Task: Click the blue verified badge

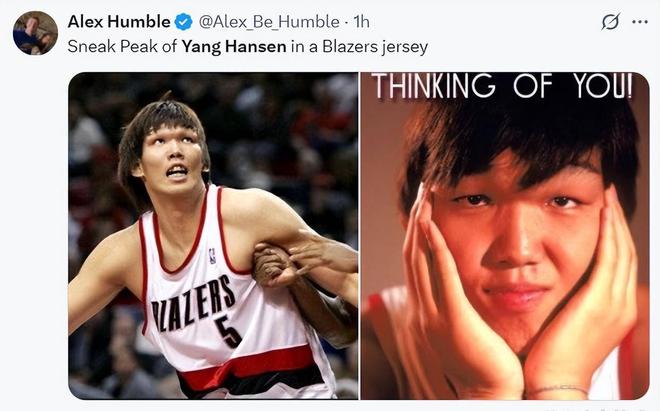Action: pos(183,22)
